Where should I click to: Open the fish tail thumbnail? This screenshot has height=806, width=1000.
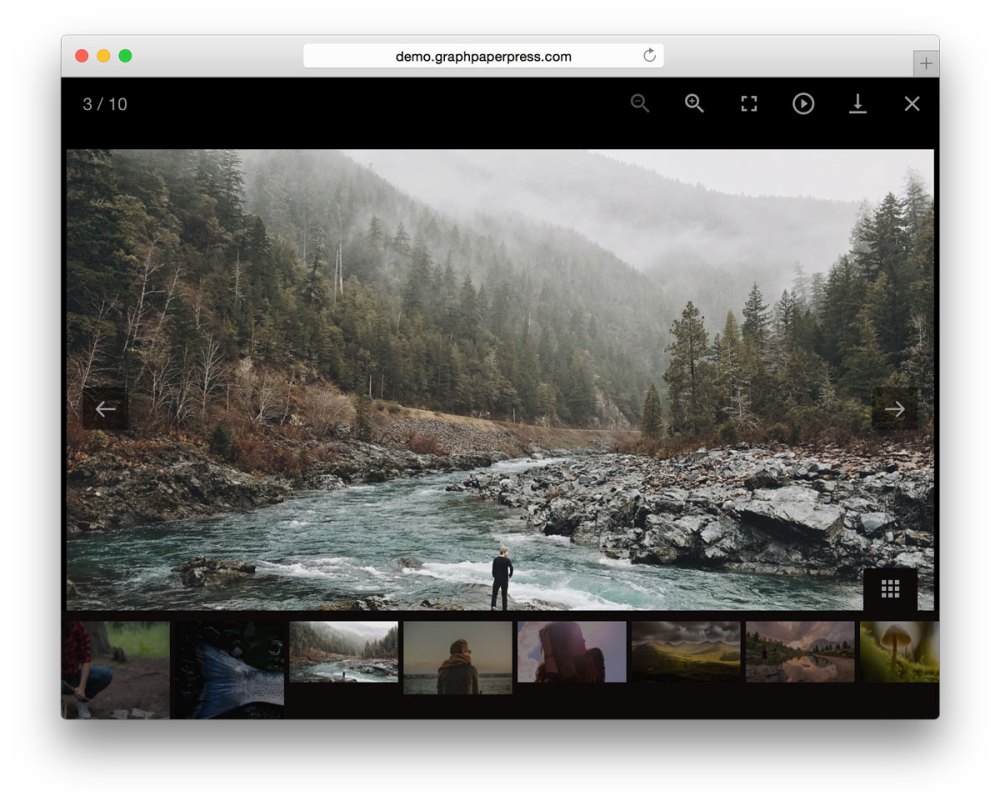(230, 669)
